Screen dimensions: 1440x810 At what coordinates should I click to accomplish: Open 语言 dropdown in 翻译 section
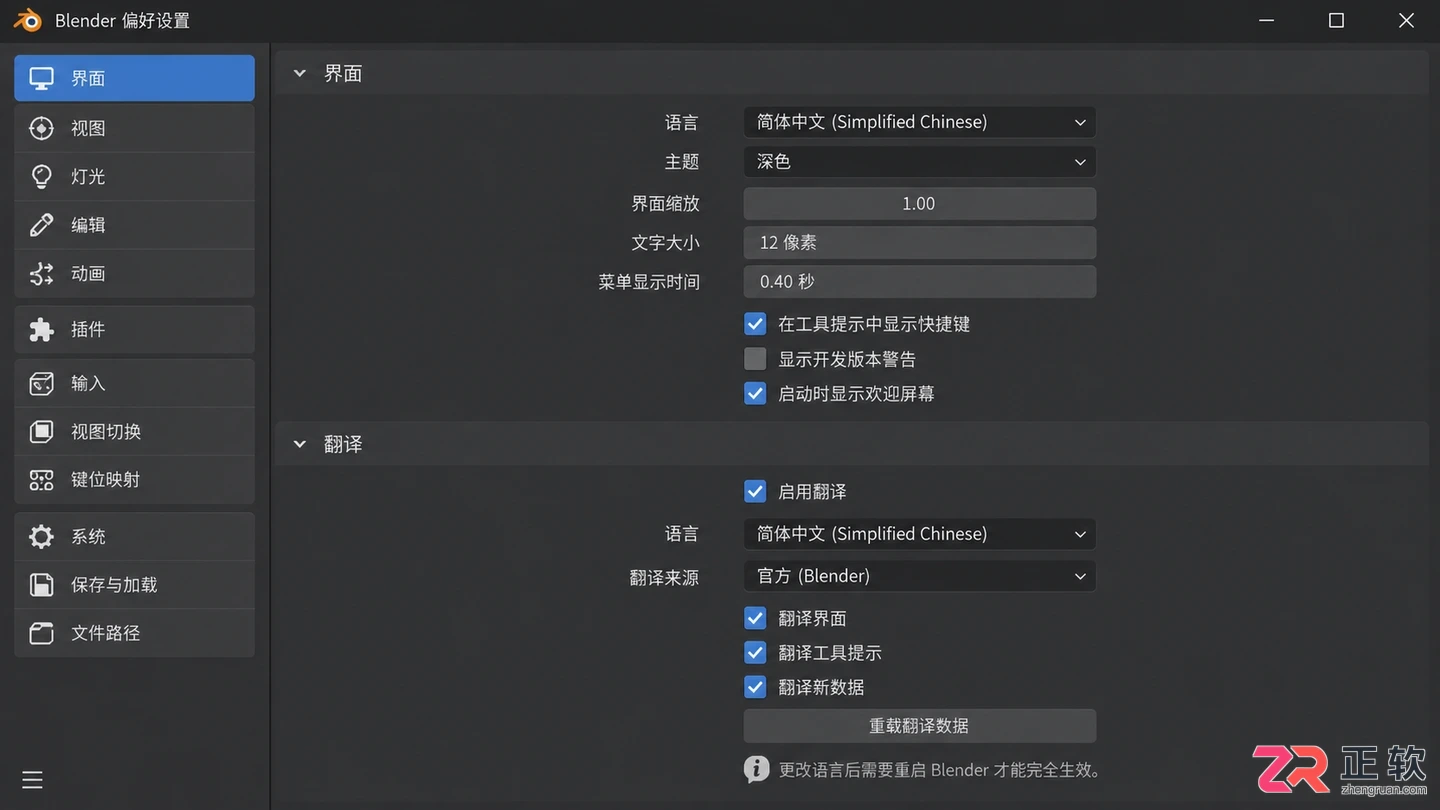click(920, 534)
